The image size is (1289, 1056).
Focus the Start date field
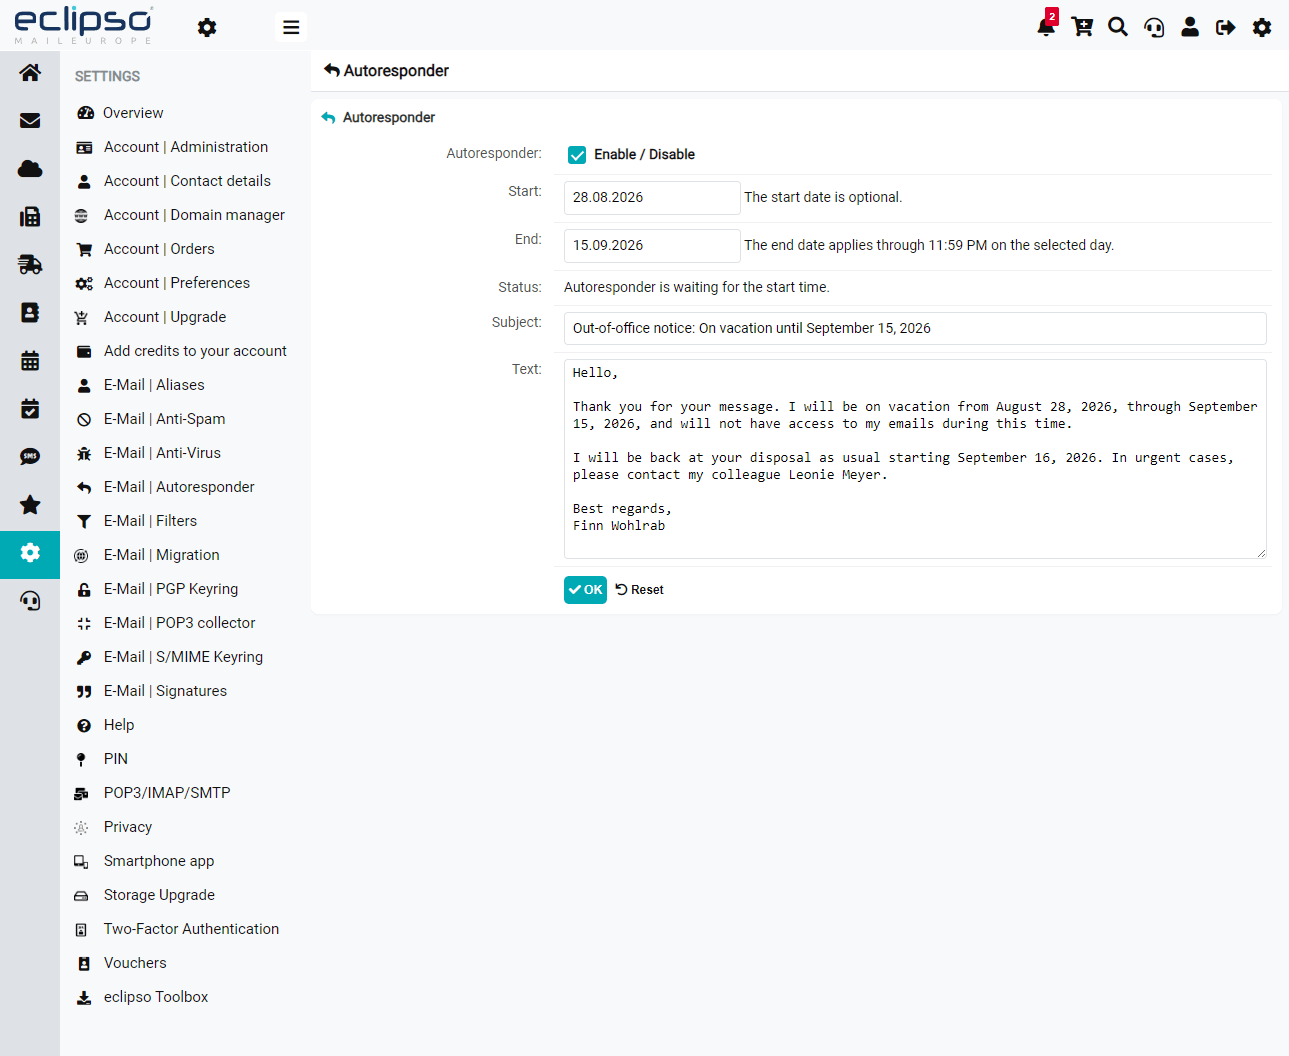point(652,198)
